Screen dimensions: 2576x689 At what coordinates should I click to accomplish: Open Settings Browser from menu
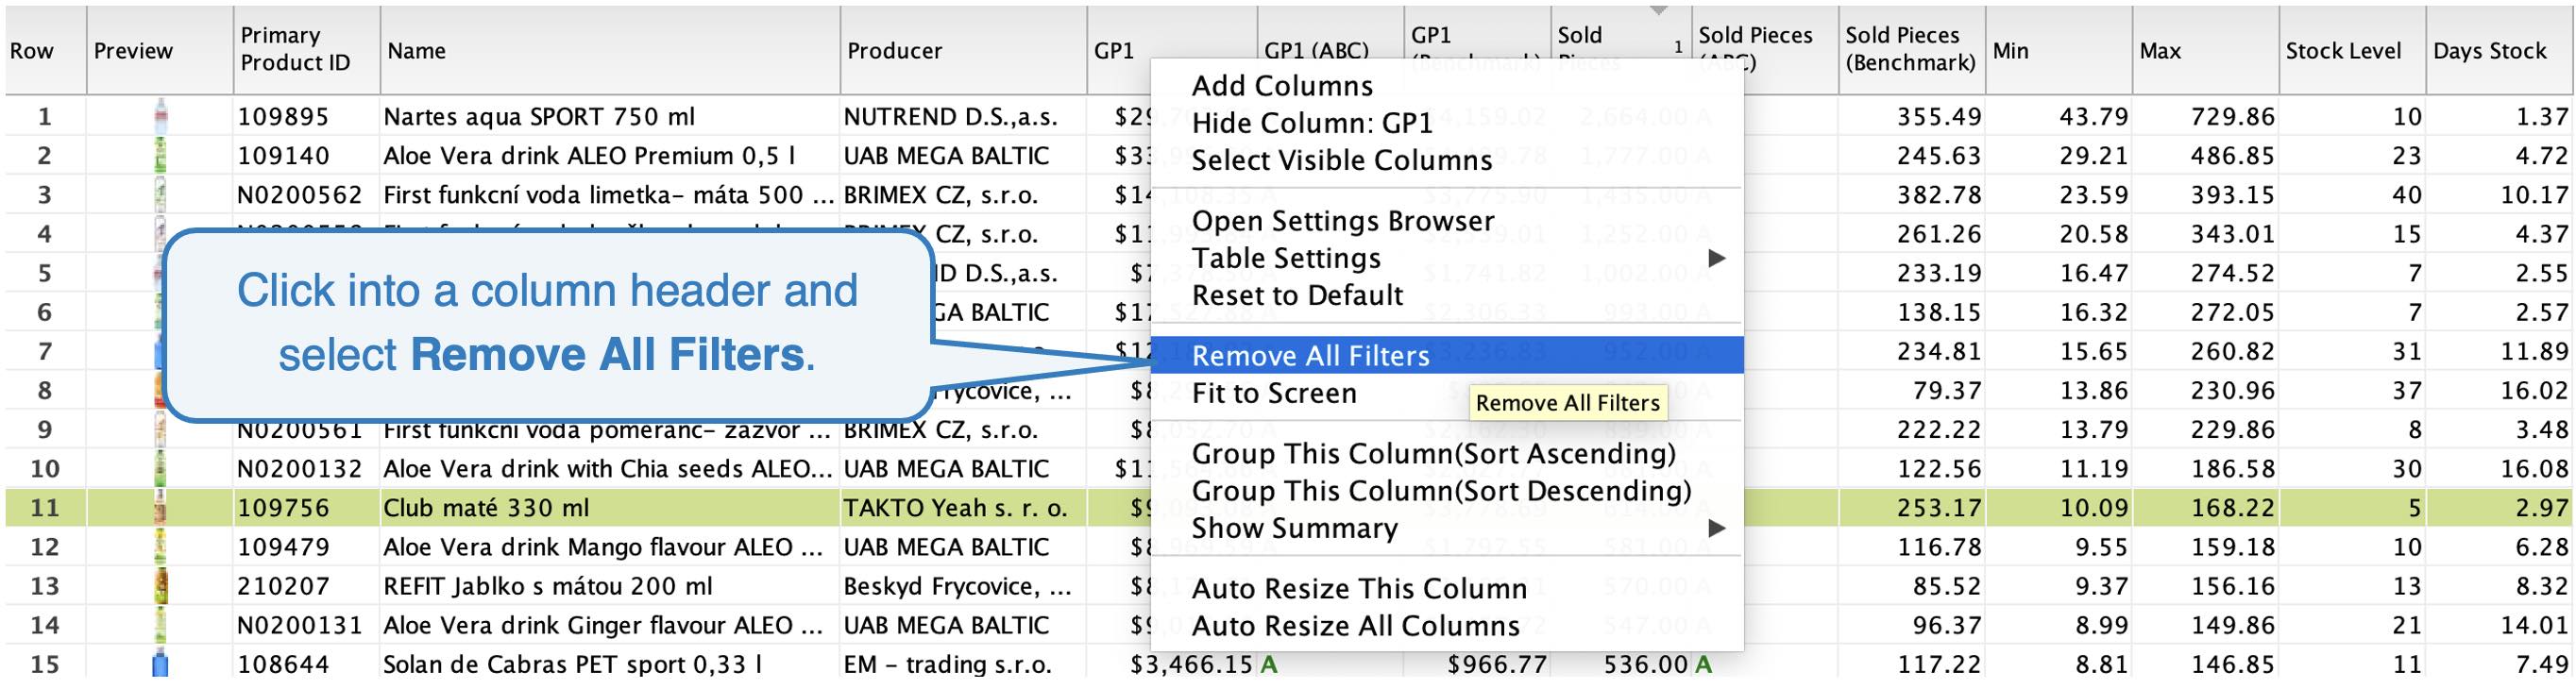[x=1343, y=221]
